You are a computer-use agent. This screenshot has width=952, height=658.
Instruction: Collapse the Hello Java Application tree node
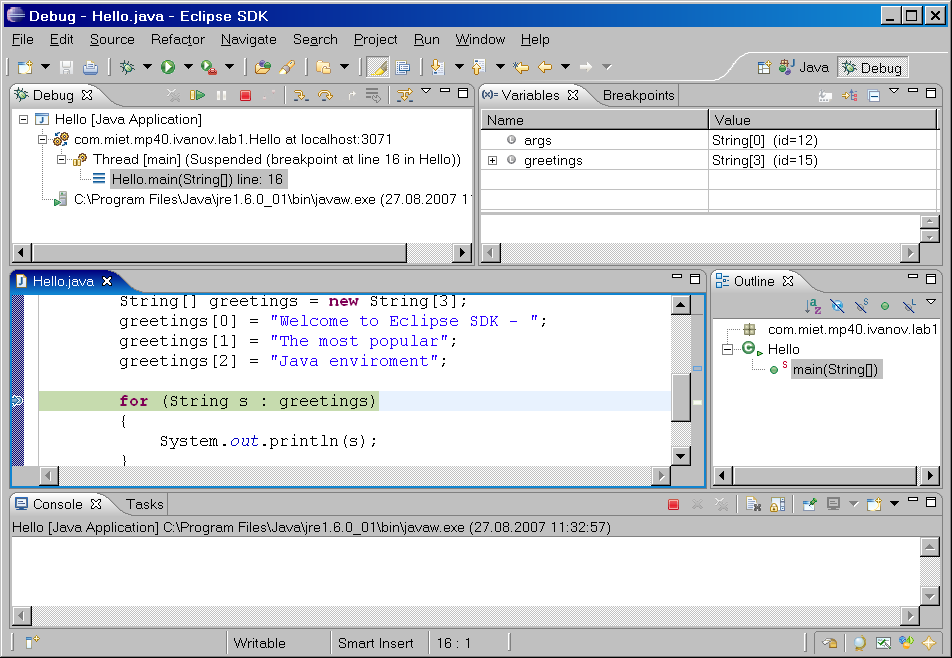coord(24,120)
